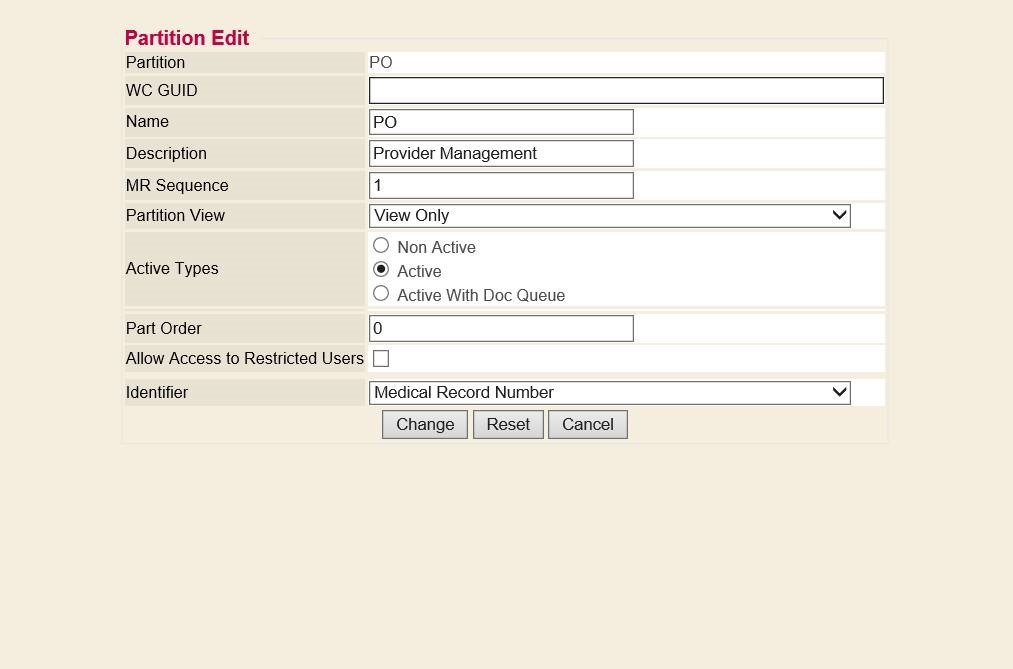
Task: Click the Part Order input field
Action: click(x=501, y=329)
